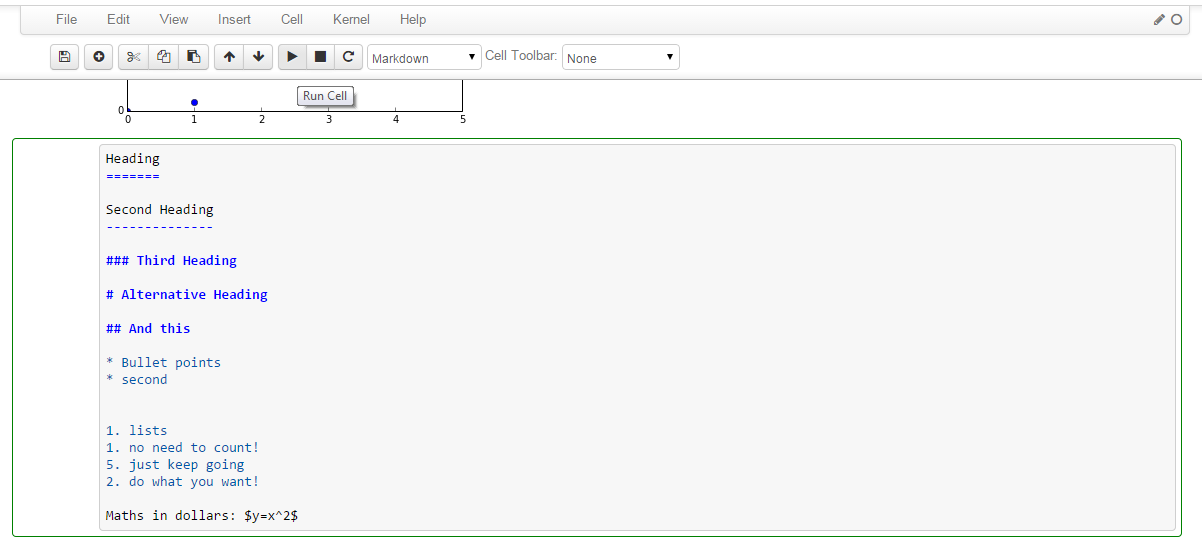
Task: Open the Kernel menu
Action: [351, 19]
